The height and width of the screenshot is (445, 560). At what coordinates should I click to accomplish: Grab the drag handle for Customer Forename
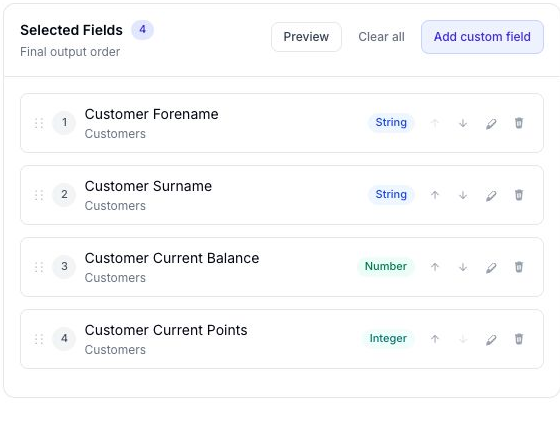39,123
